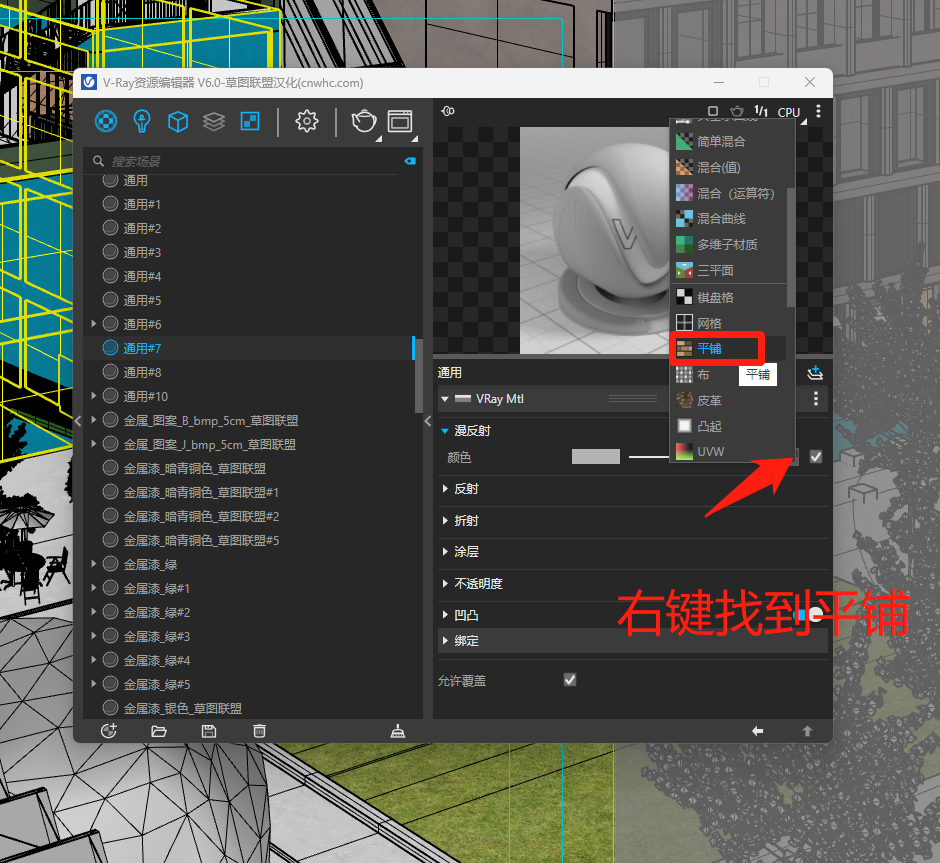The image size is (940, 863).
Task: Open the Materials category icon
Action: click(106, 122)
